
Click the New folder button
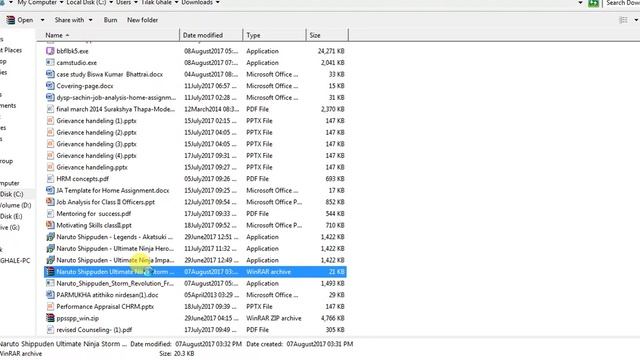point(142,20)
